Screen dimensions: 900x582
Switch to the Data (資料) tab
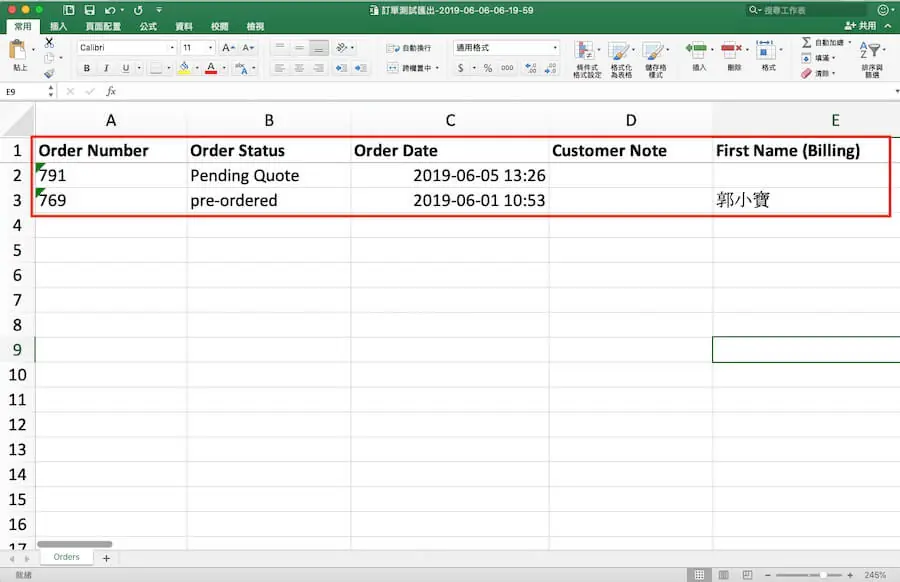click(184, 26)
